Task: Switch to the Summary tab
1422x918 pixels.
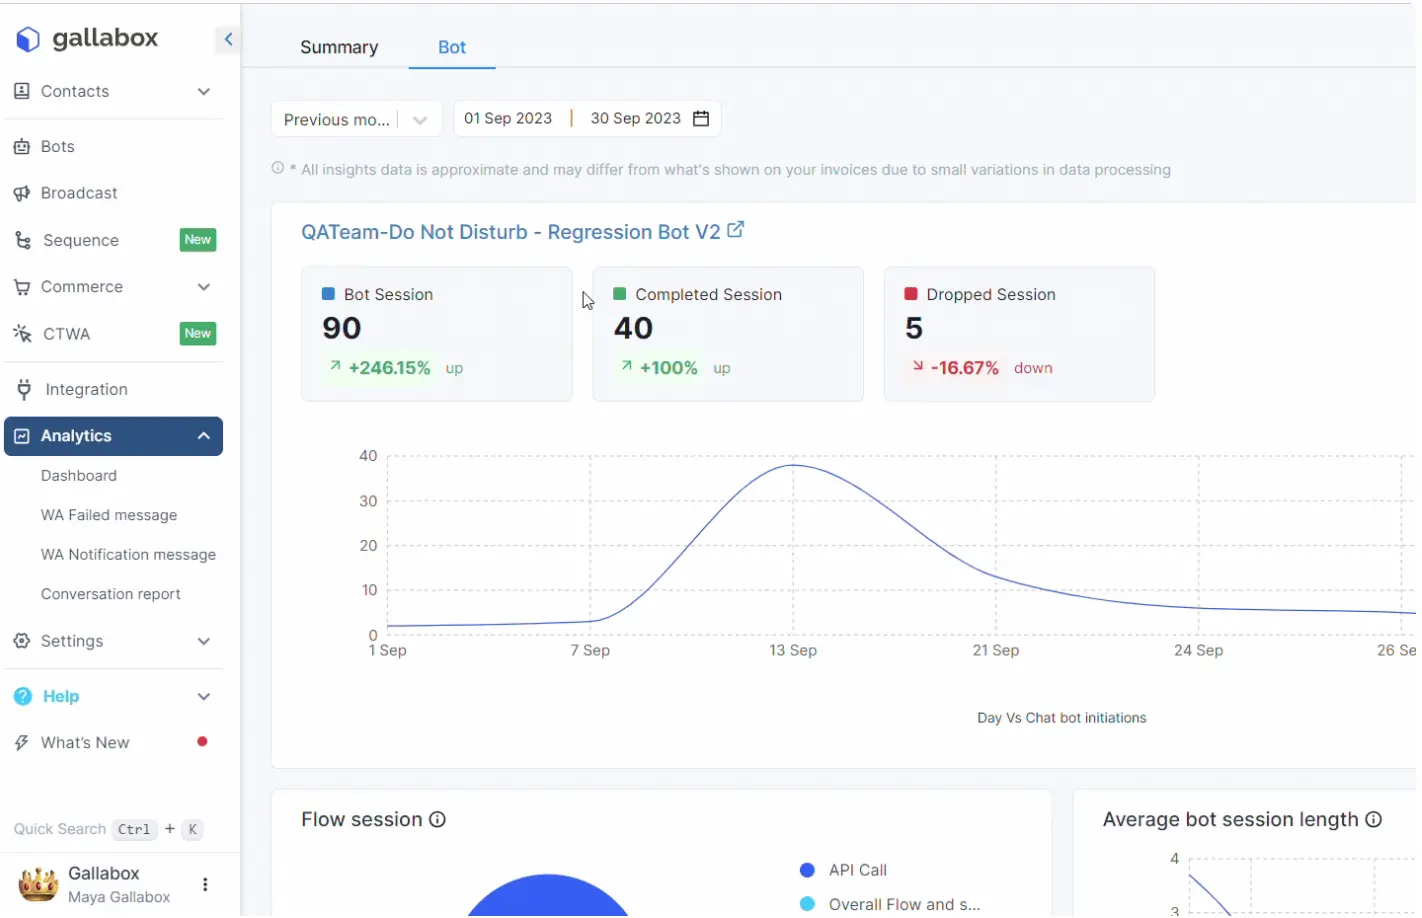Action: pos(339,47)
